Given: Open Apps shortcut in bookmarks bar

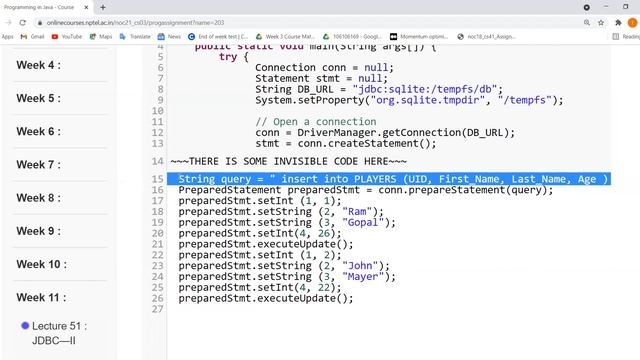Looking at the screenshot, I should coord(7,37).
